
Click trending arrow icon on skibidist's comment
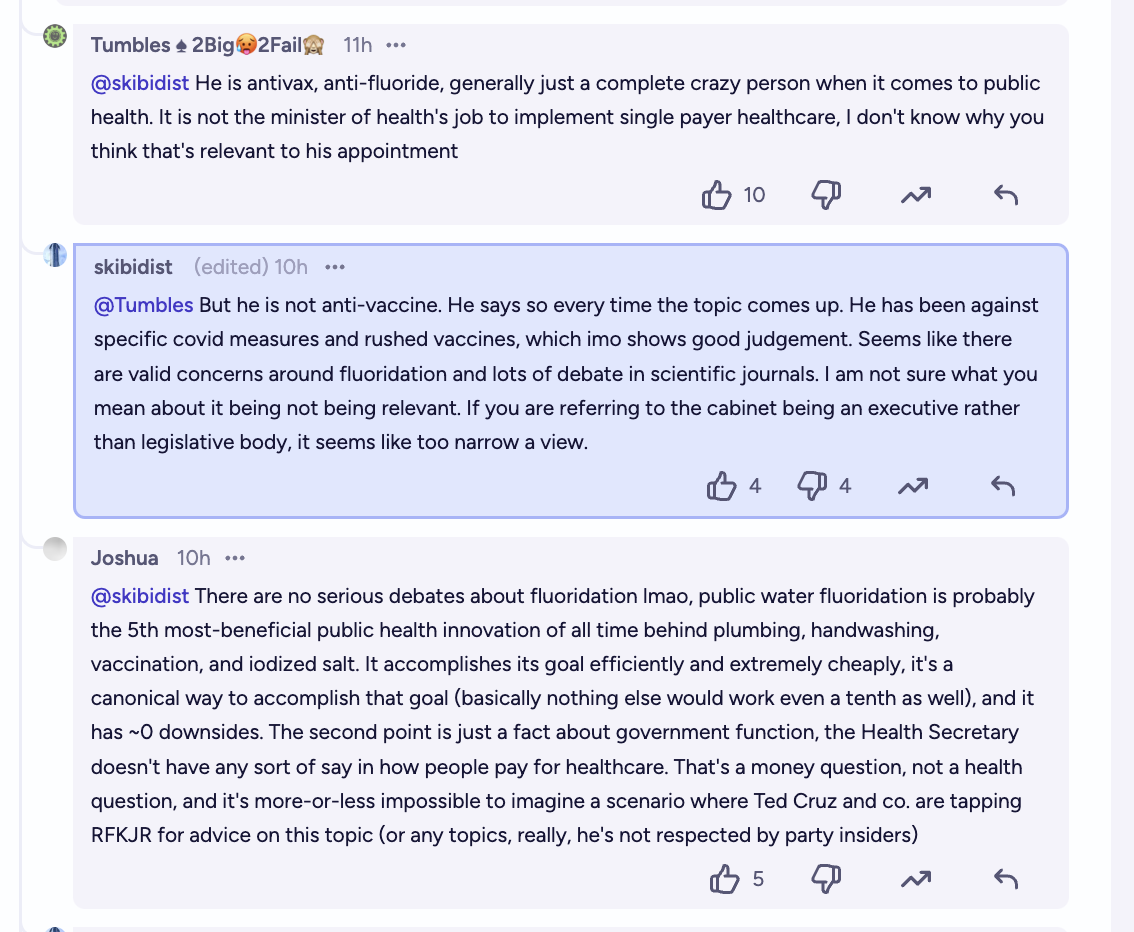[x=913, y=486]
